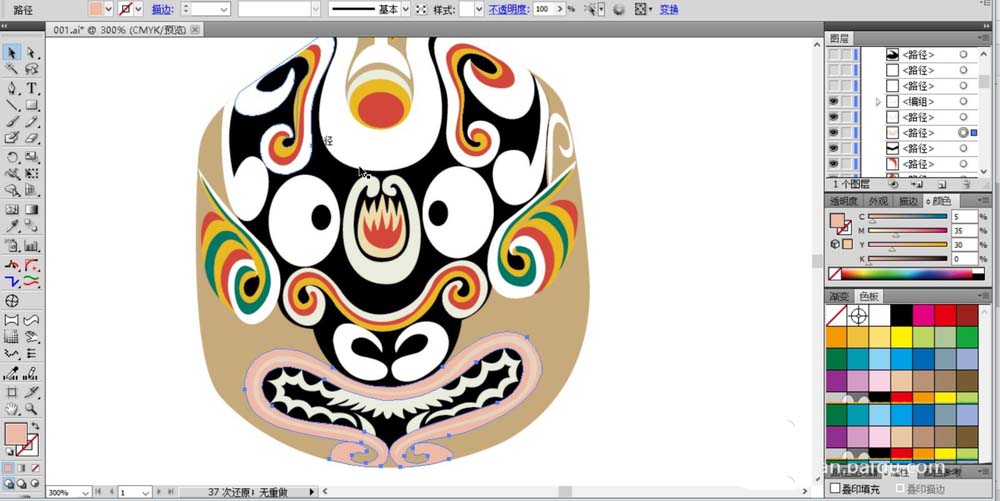This screenshot has height=501, width=1000.
Task: Pick the Magic Wand tool
Action: (12, 70)
